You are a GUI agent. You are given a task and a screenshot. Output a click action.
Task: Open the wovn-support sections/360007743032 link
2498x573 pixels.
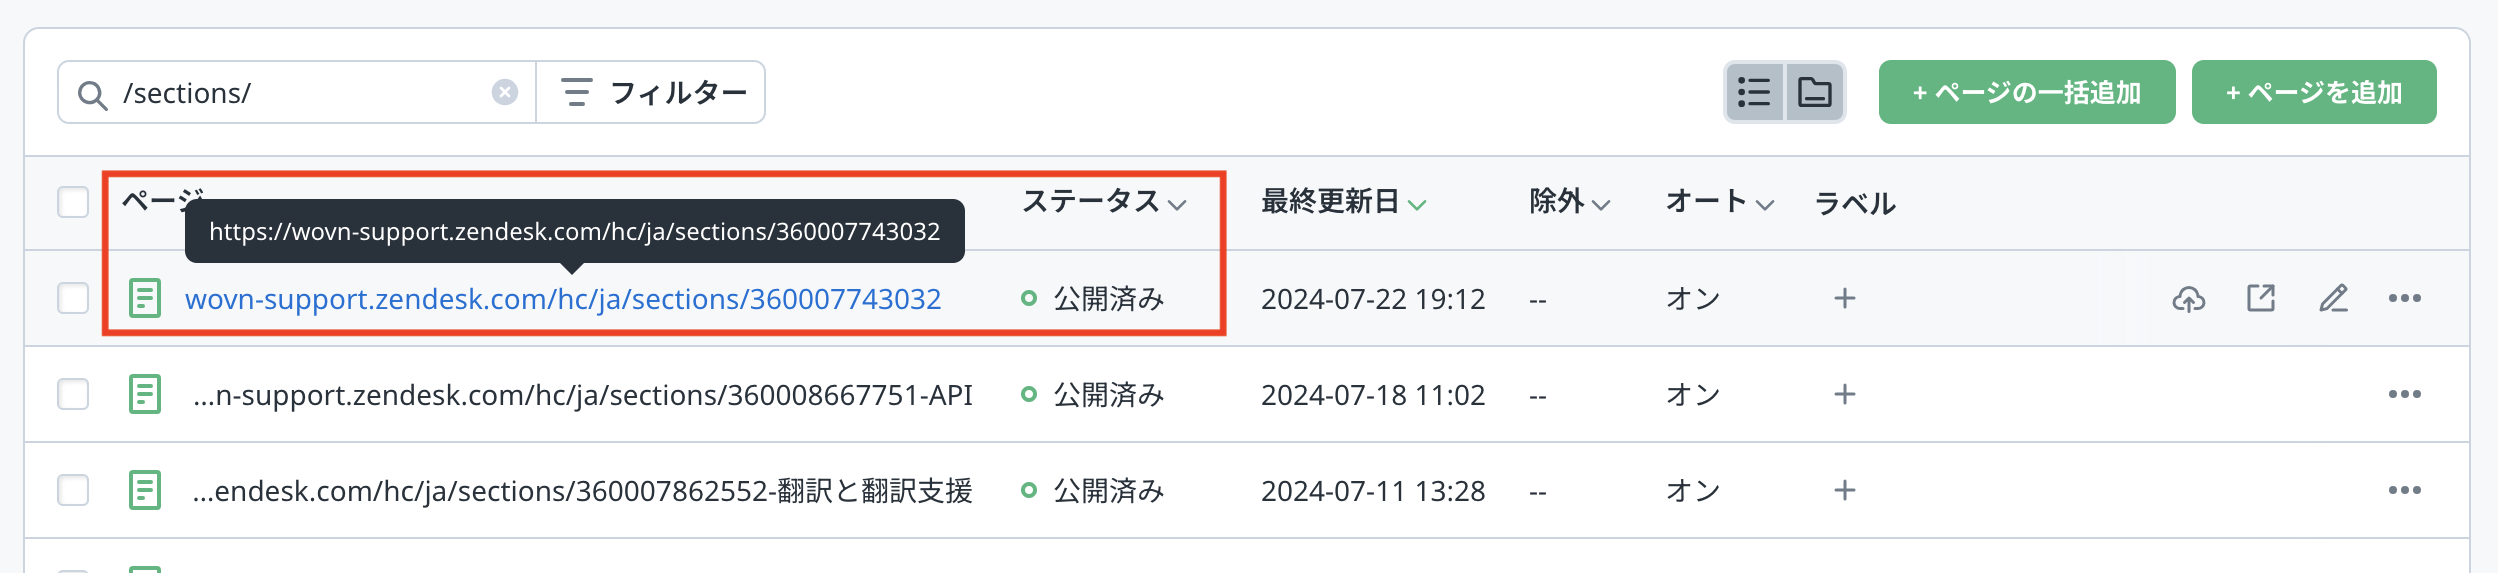click(x=563, y=299)
